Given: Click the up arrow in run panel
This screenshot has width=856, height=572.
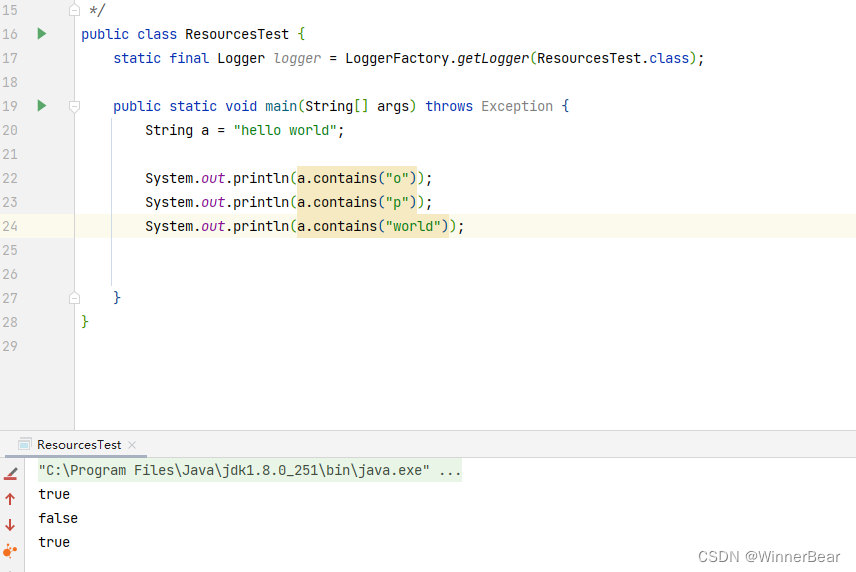Looking at the screenshot, I should (10, 499).
